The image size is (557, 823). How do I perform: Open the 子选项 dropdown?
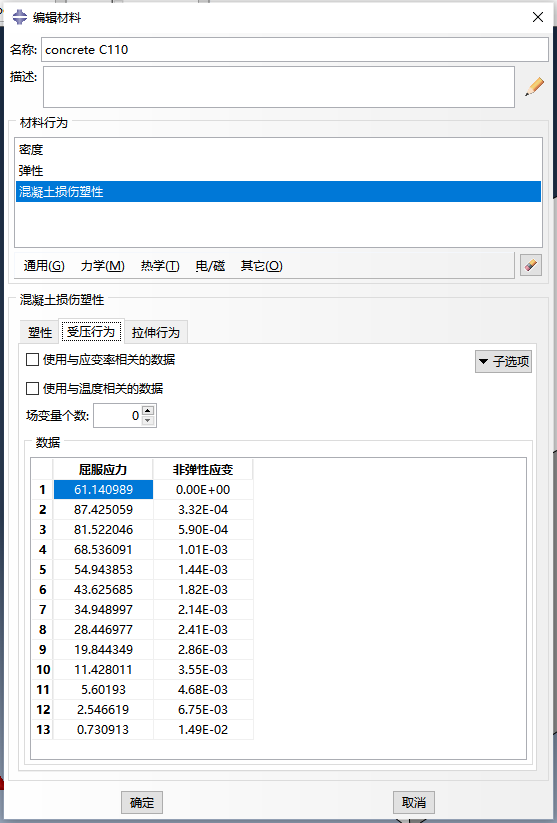coord(503,362)
